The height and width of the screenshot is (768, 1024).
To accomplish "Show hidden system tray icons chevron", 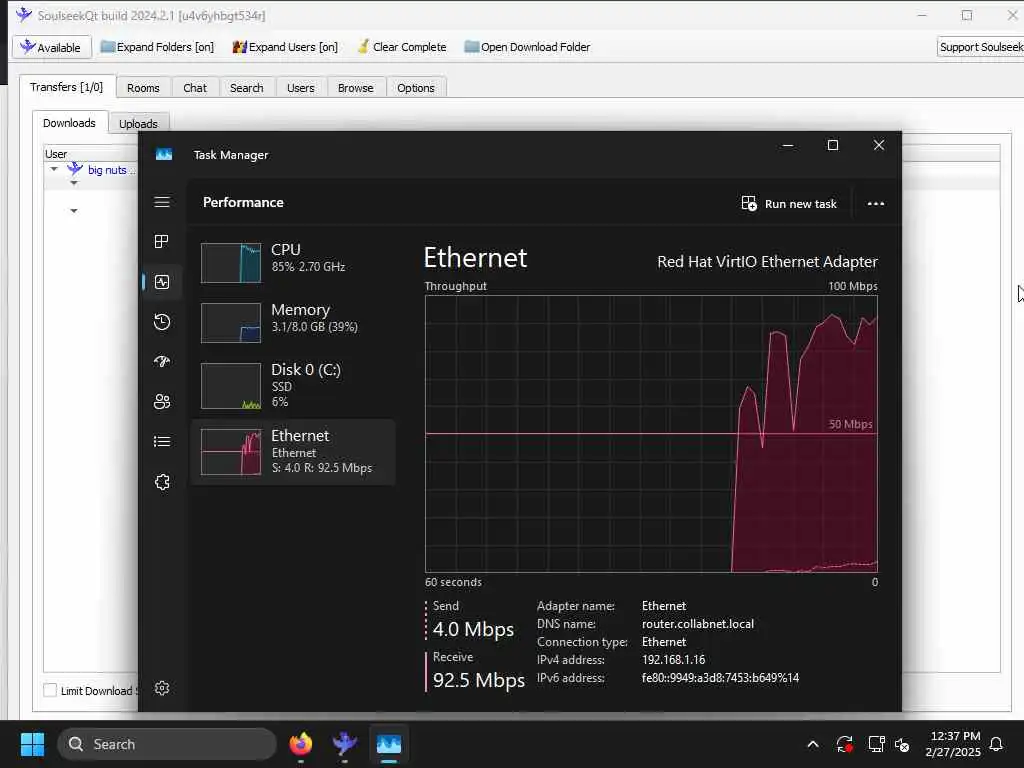I will point(812,744).
